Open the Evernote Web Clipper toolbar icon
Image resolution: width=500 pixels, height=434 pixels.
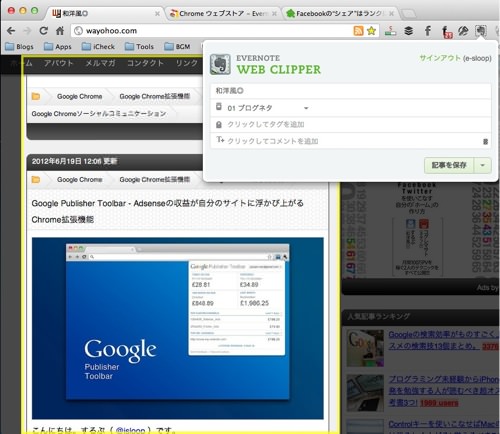480,31
